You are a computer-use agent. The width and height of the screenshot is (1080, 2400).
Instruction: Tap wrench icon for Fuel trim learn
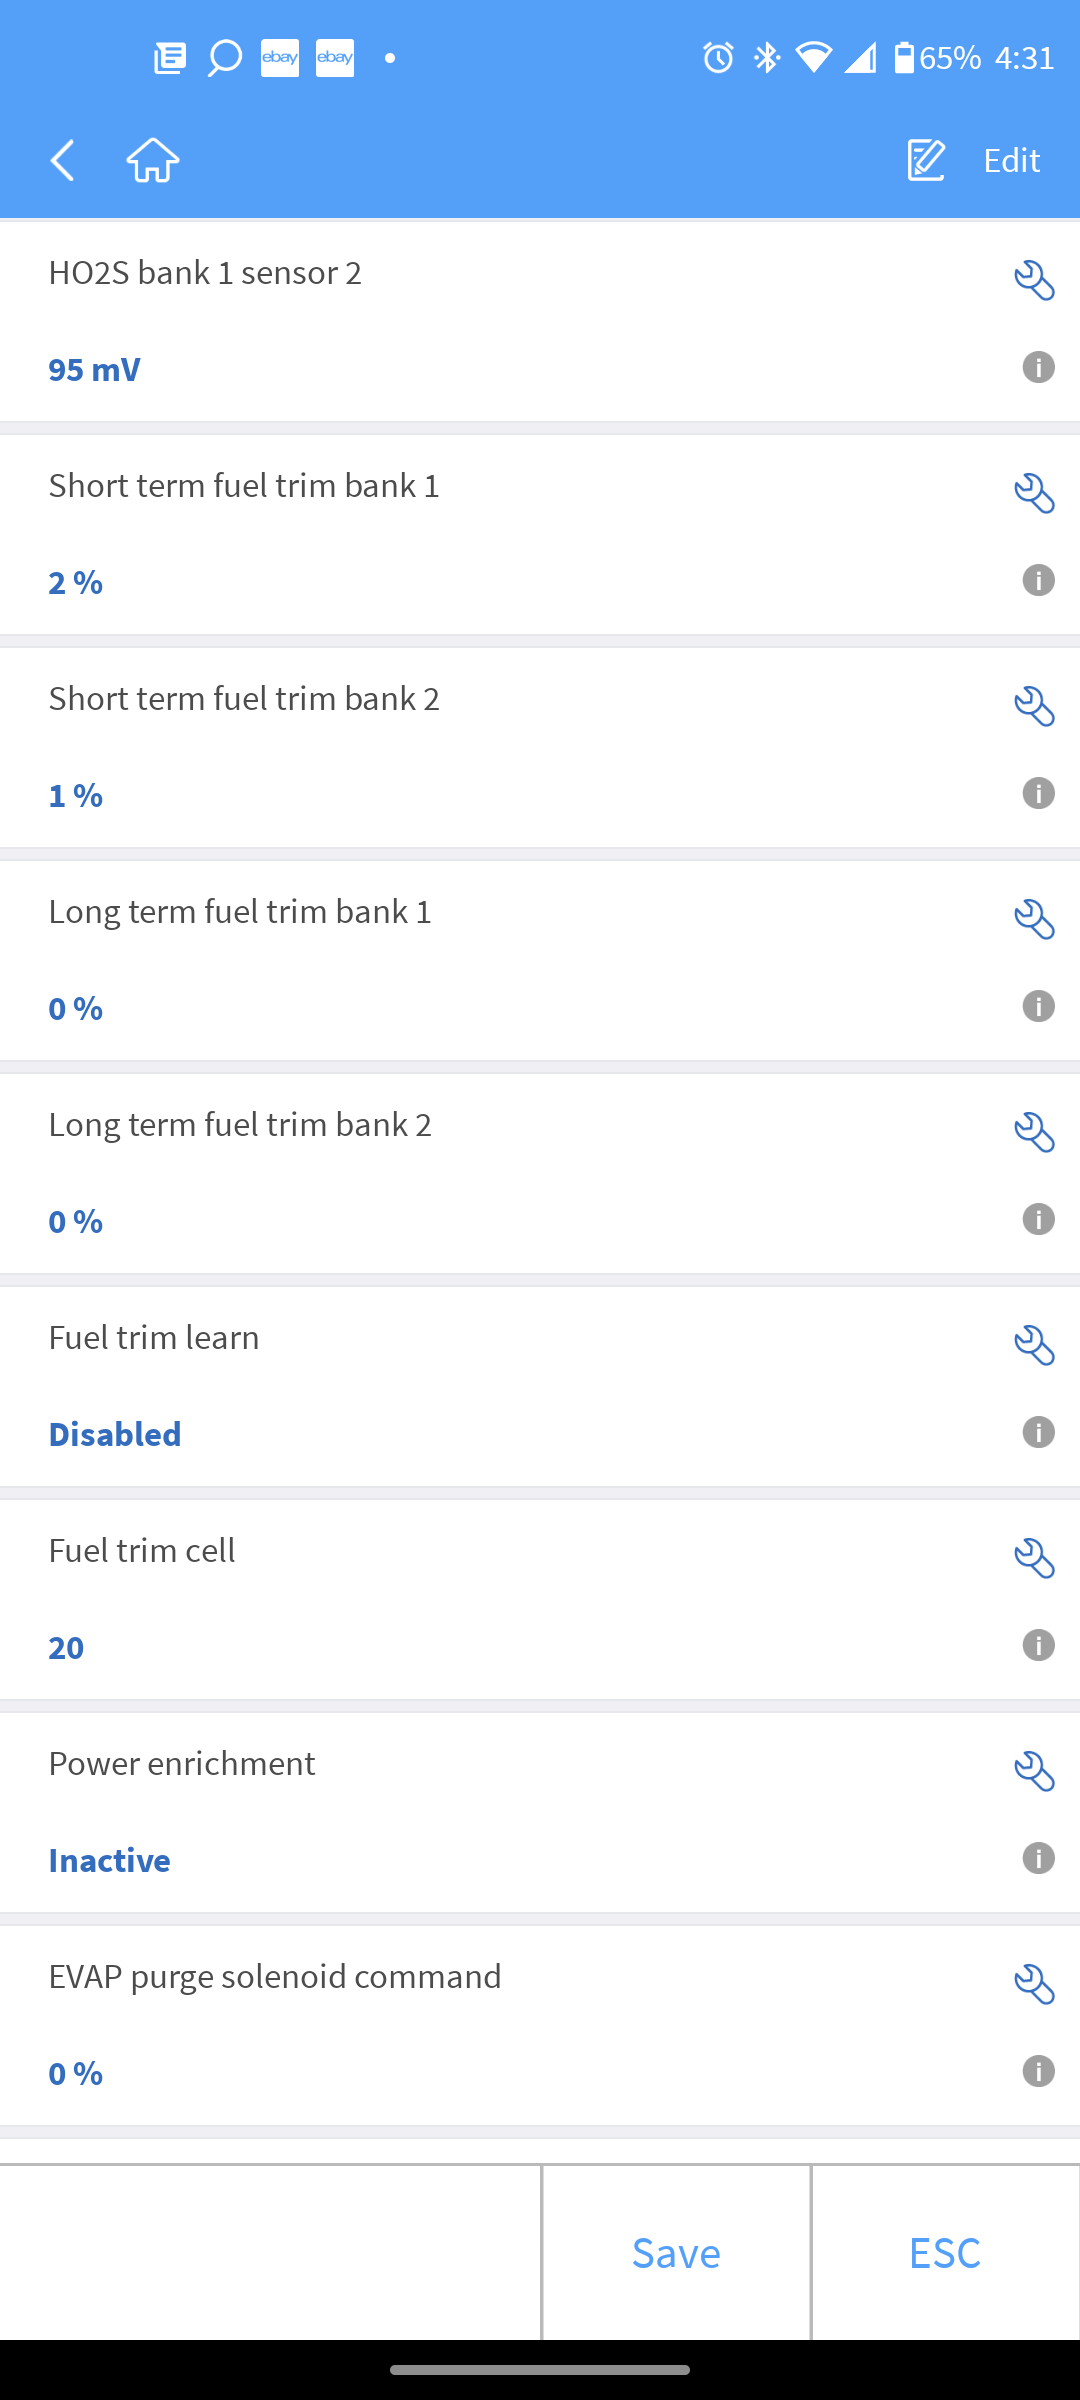[1034, 1345]
